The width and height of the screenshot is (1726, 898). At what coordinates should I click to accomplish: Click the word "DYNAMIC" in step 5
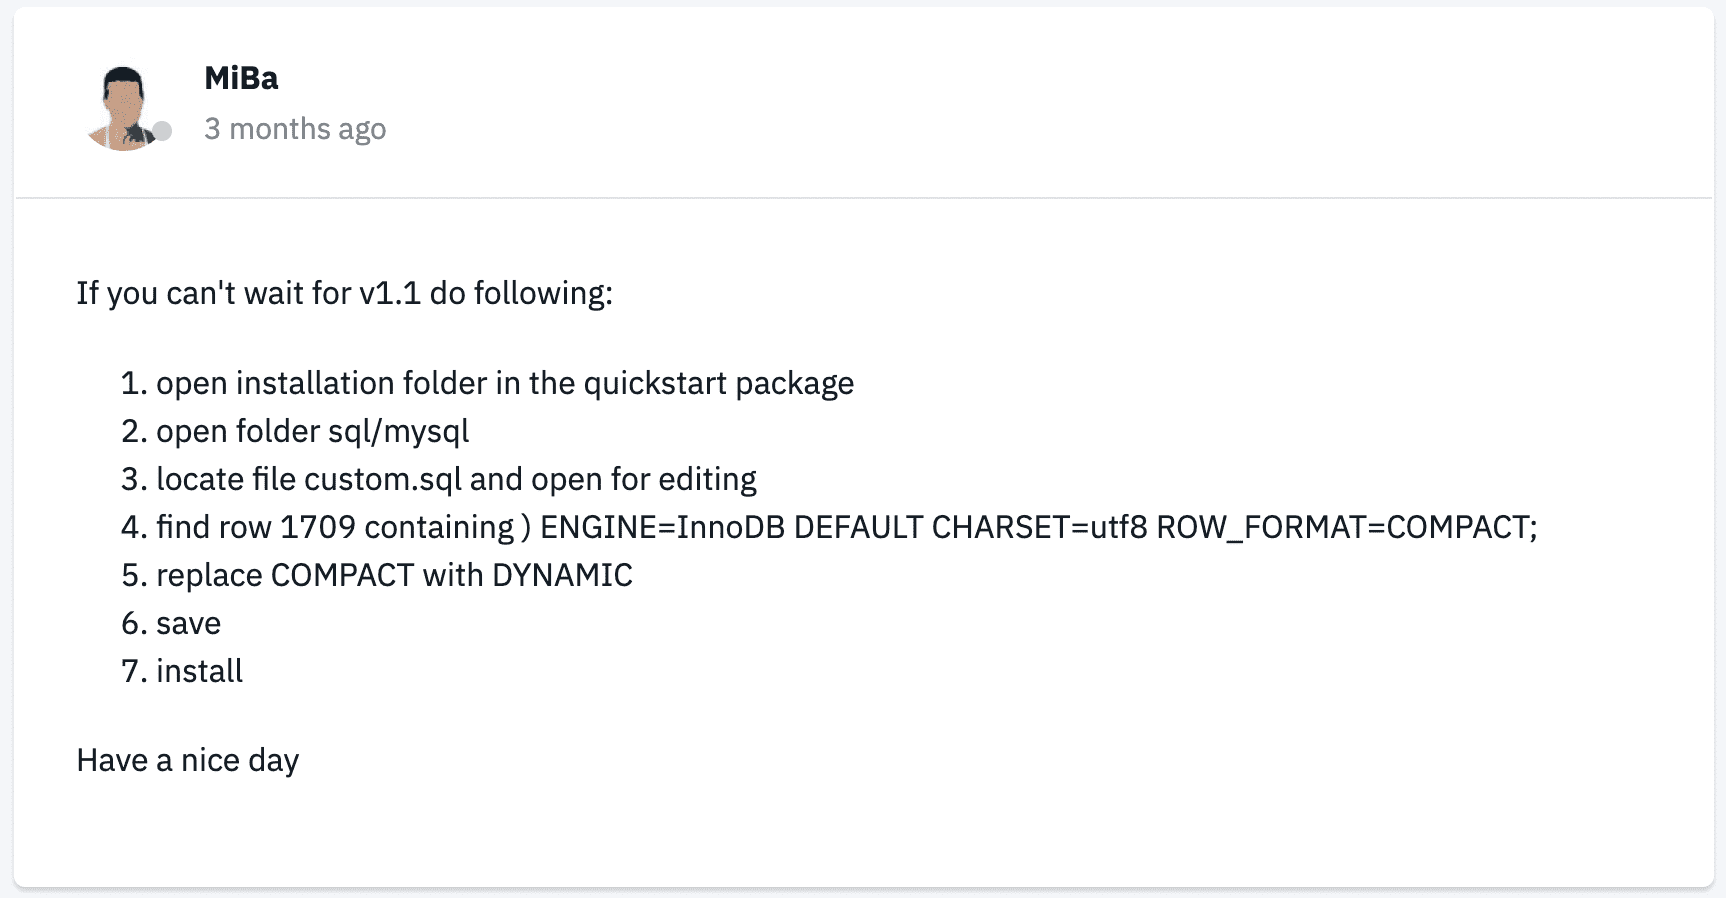point(562,575)
